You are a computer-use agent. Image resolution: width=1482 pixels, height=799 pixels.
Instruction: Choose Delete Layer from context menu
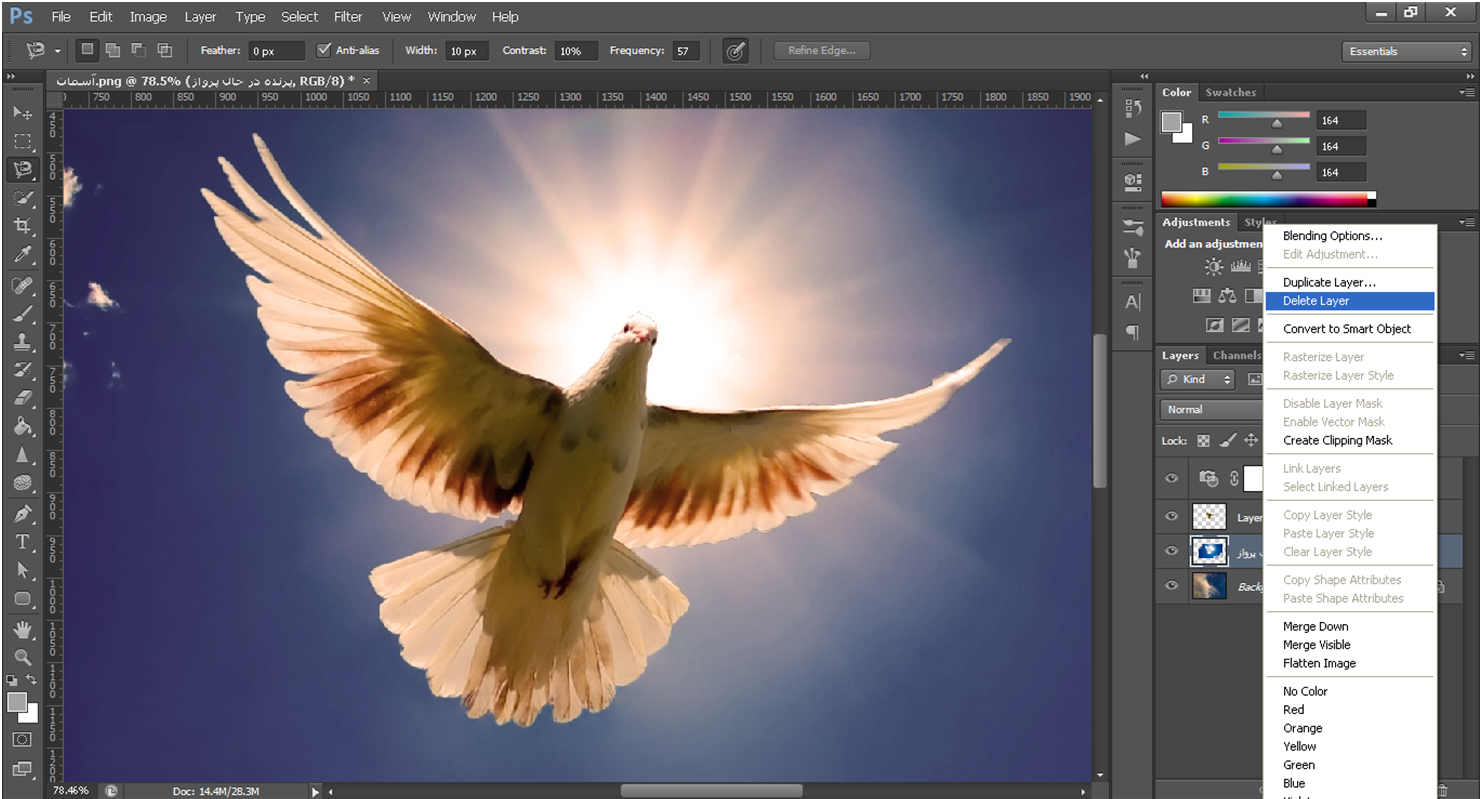[1350, 301]
